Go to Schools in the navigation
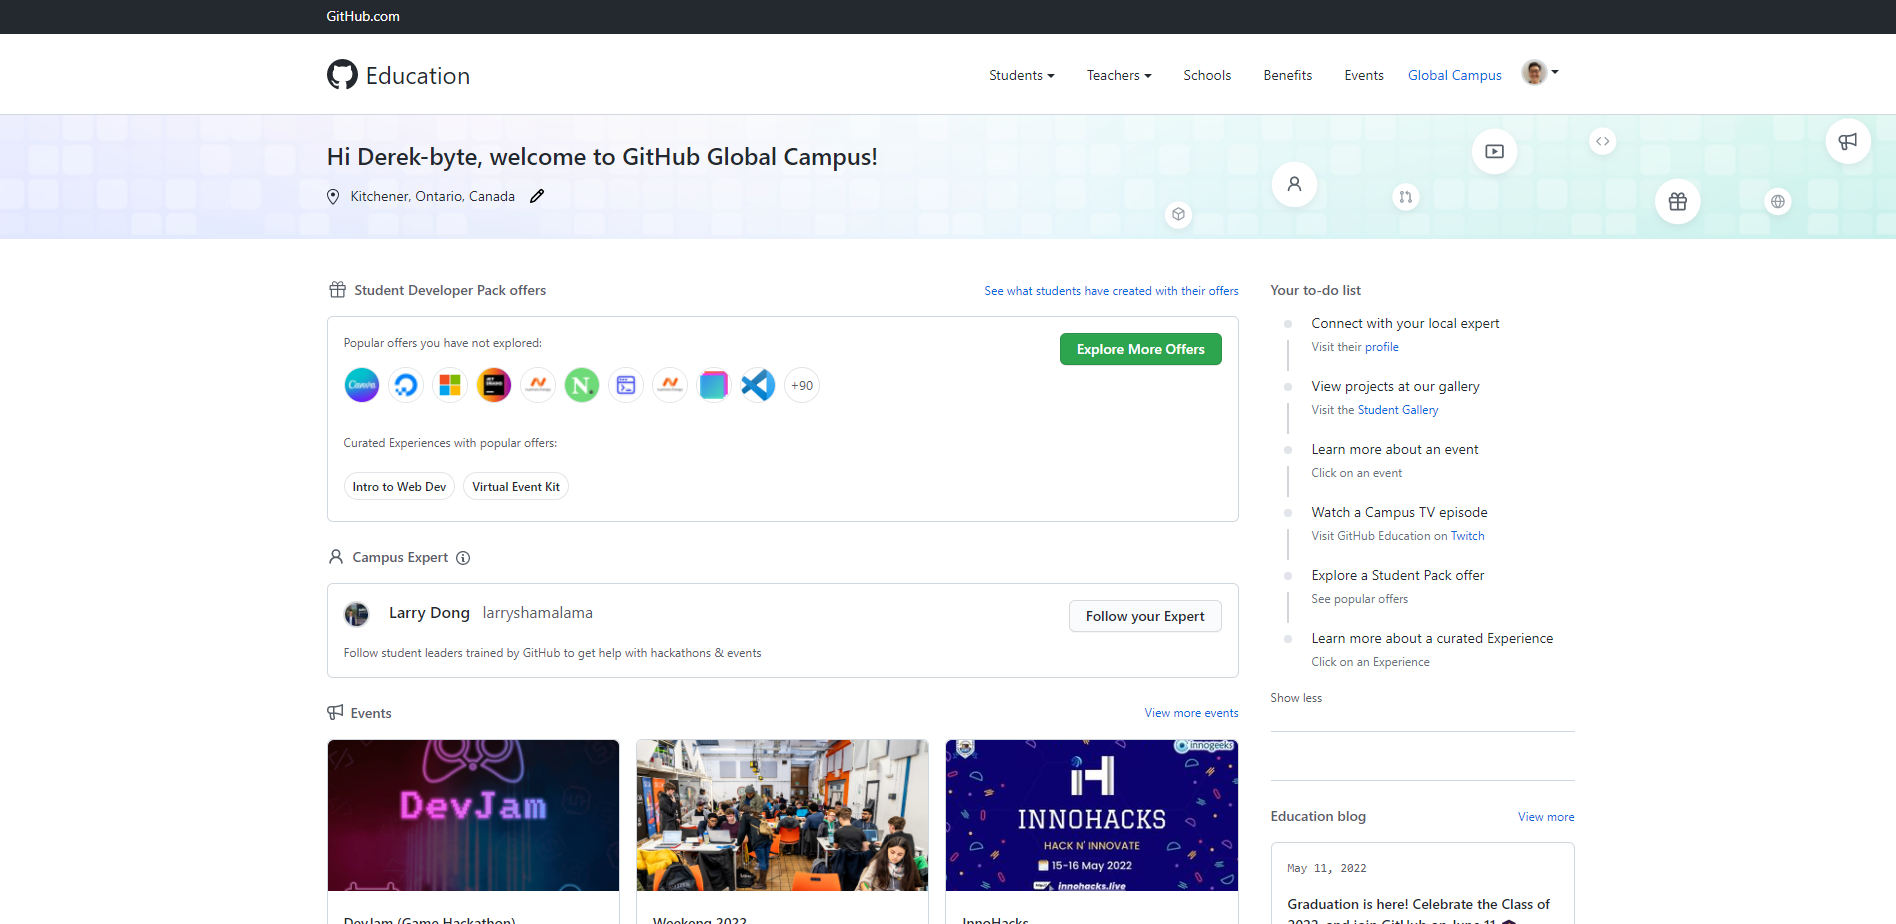 point(1207,75)
